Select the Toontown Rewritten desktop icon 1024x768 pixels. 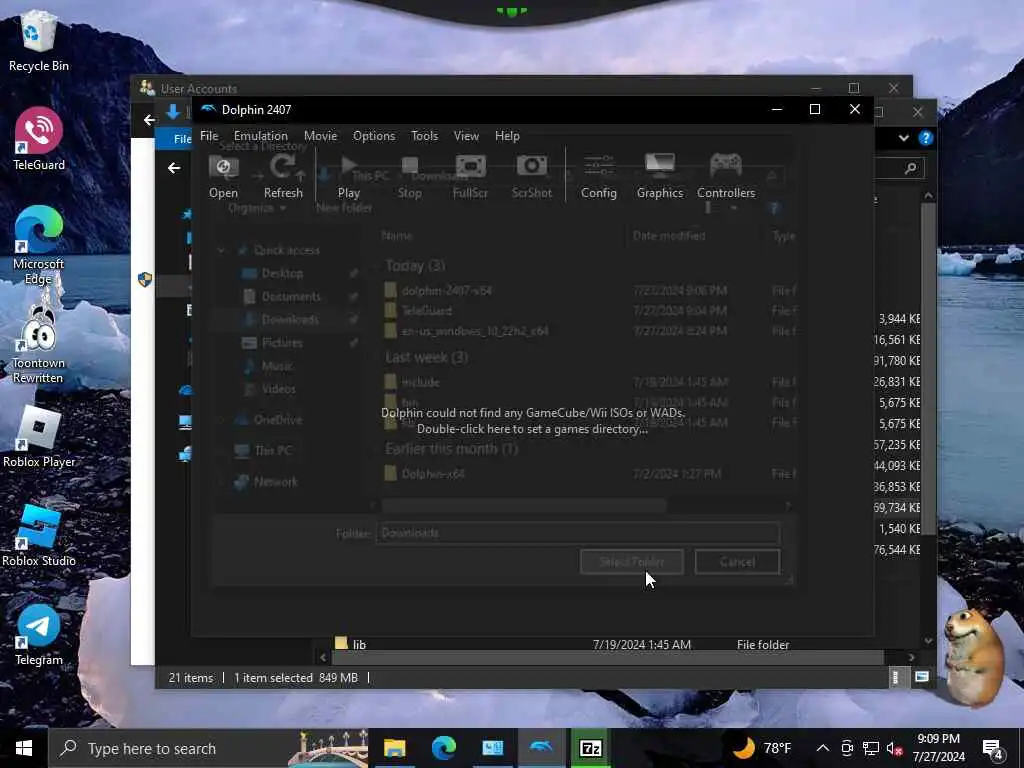coord(39,344)
